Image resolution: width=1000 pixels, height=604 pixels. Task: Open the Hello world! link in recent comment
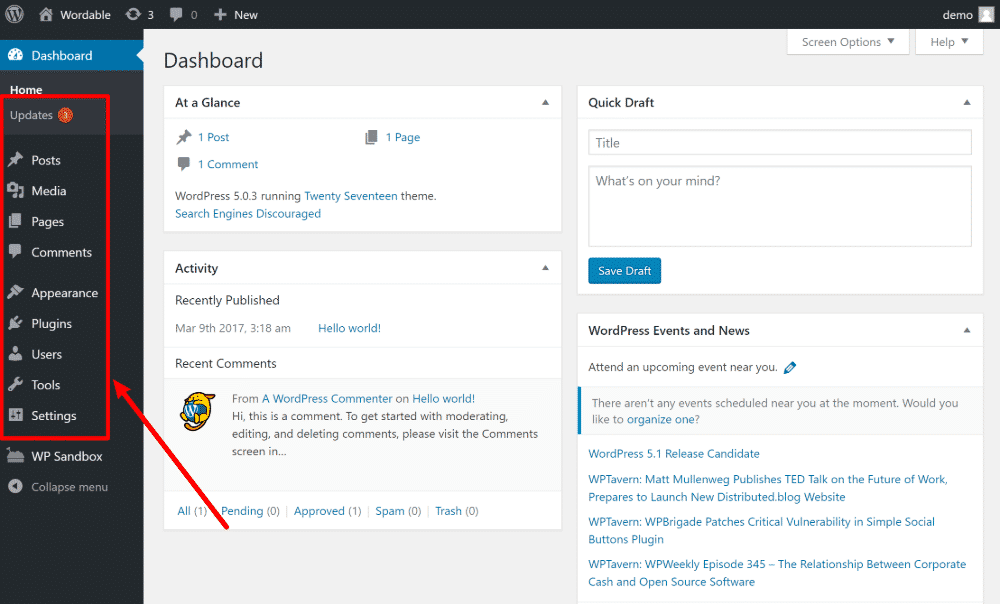pos(443,399)
